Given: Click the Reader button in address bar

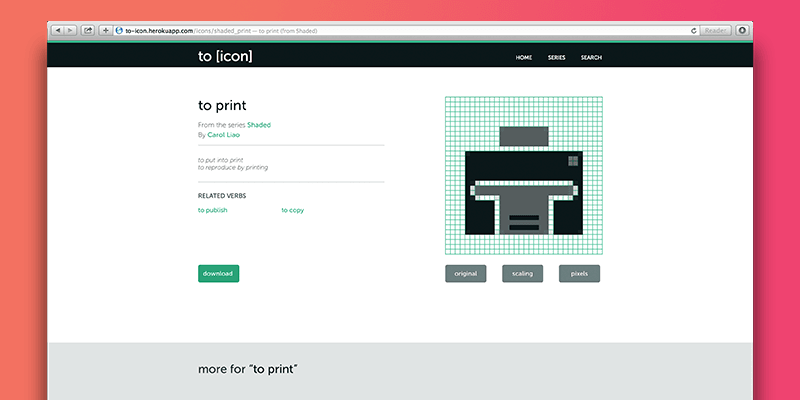Looking at the screenshot, I should click(x=715, y=31).
